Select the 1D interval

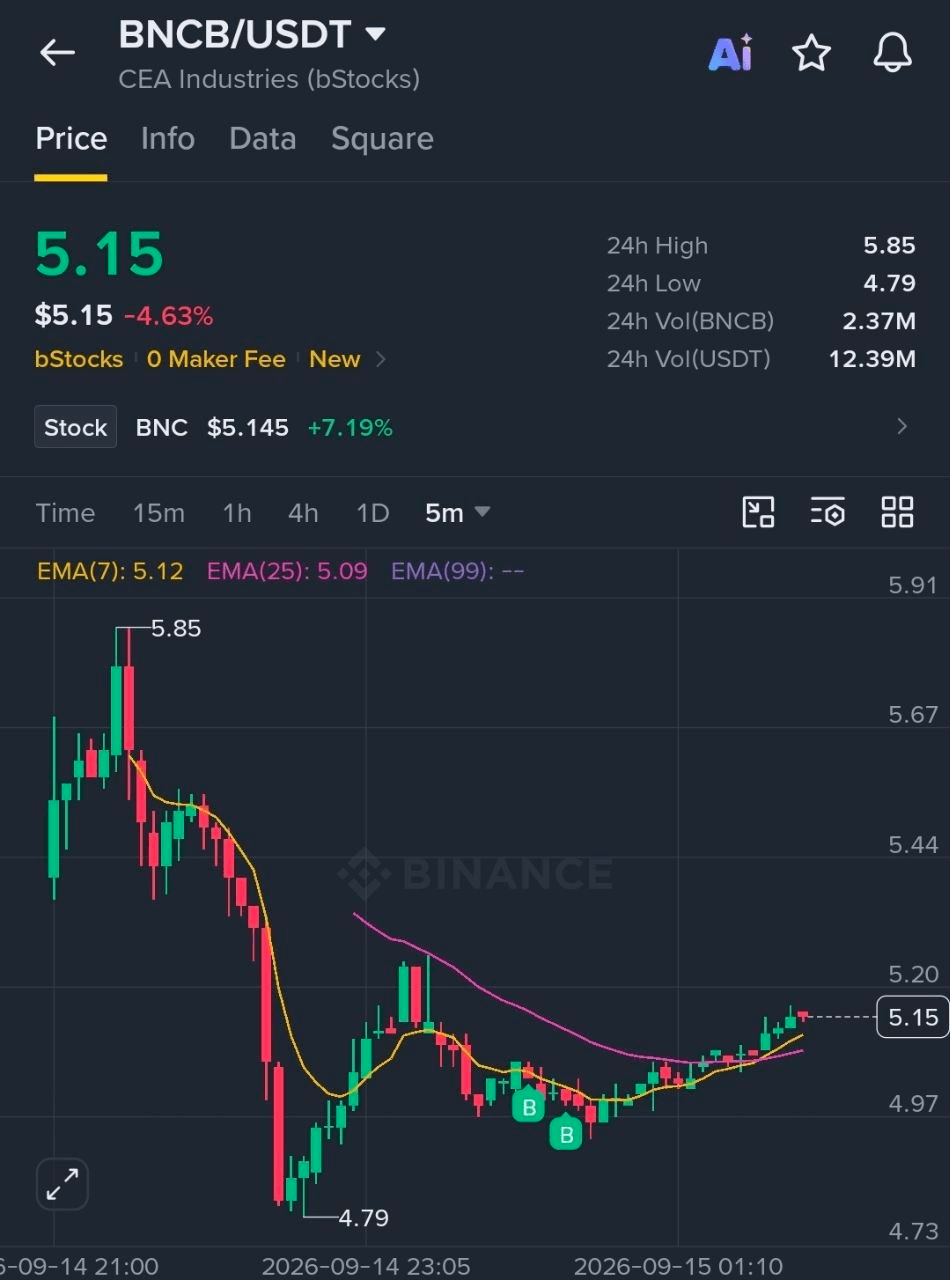pyautogui.click(x=372, y=513)
